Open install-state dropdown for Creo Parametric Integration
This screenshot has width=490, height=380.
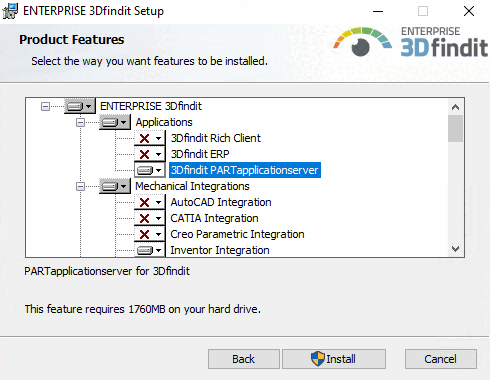tap(150, 234)
